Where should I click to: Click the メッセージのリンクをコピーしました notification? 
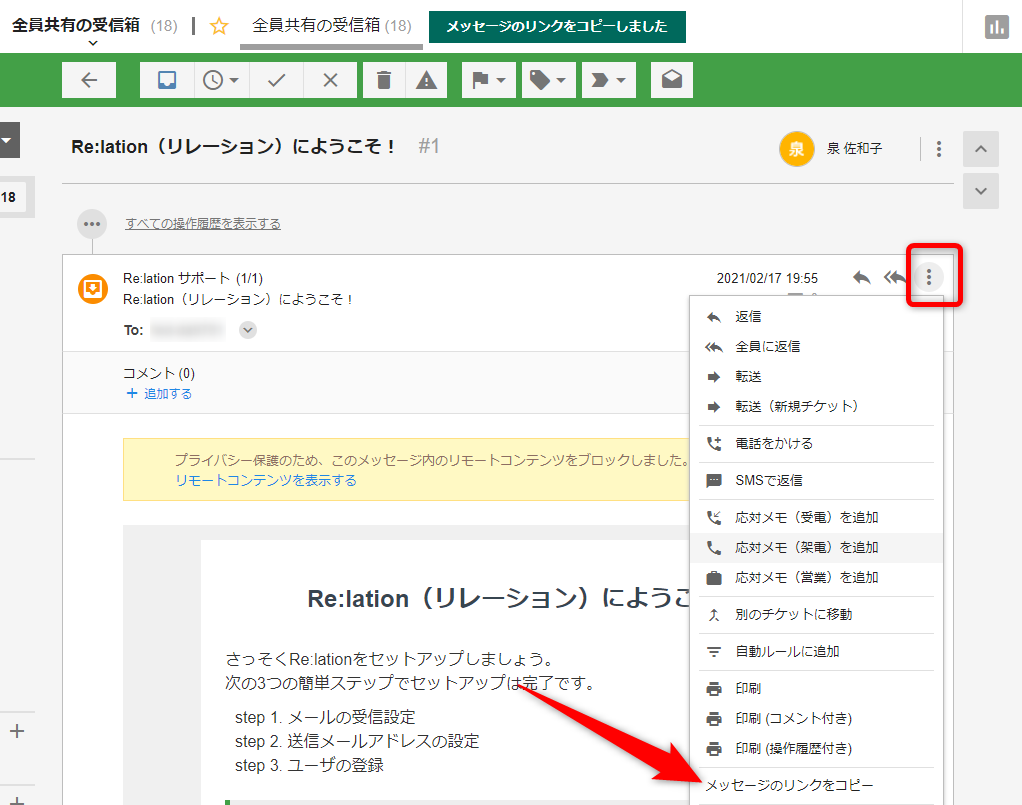(x=557, y=27)
